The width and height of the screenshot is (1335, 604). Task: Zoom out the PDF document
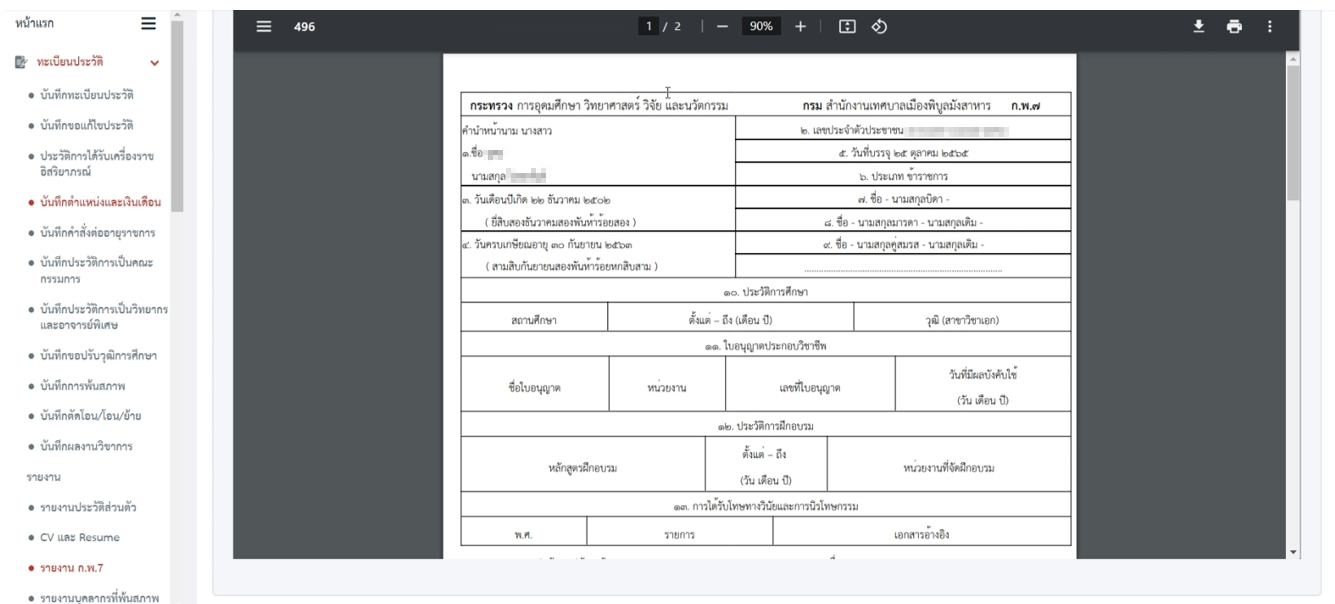(x=722, y=27)
